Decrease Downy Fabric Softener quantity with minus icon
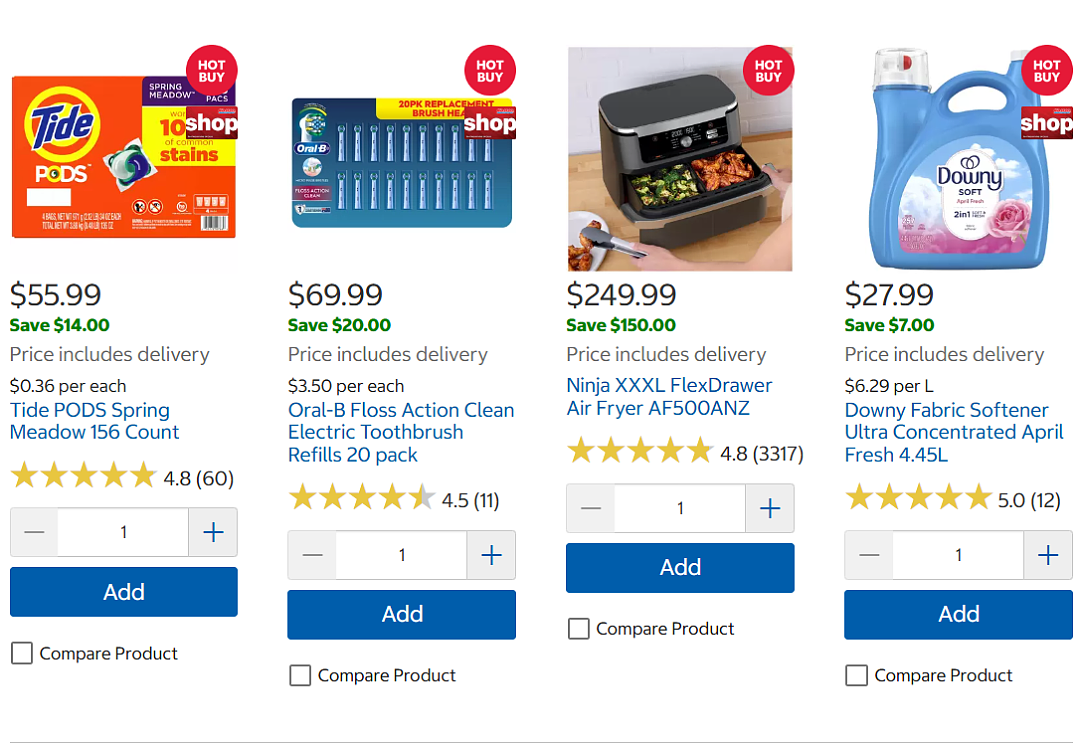Screen dimensions: 1080x751 pos(869,555)
